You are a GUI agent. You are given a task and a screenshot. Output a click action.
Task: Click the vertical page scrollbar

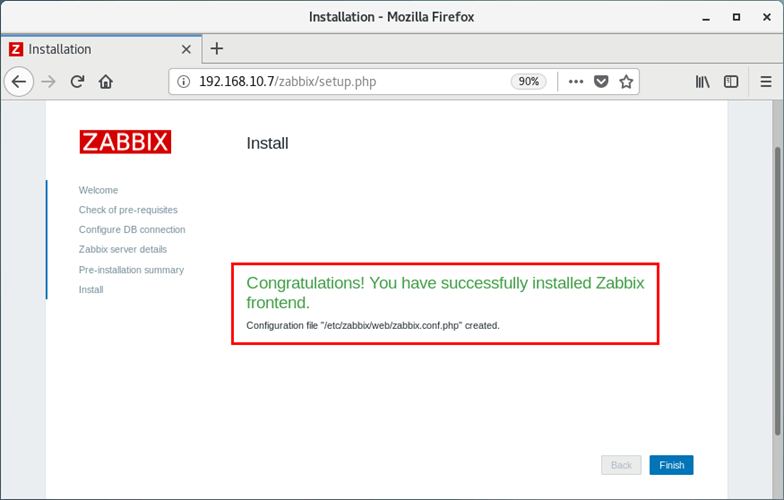pos(778,291)
